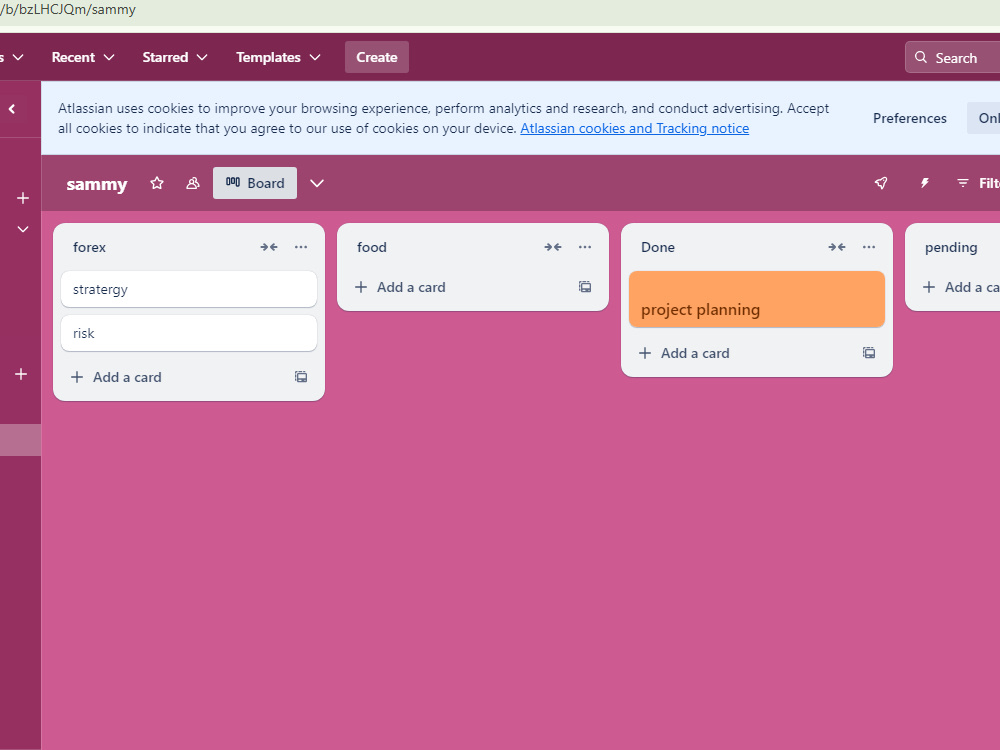Edit the food list title
The height and width of the screenshot is (750, 1000).
click(x=372, y=247)
